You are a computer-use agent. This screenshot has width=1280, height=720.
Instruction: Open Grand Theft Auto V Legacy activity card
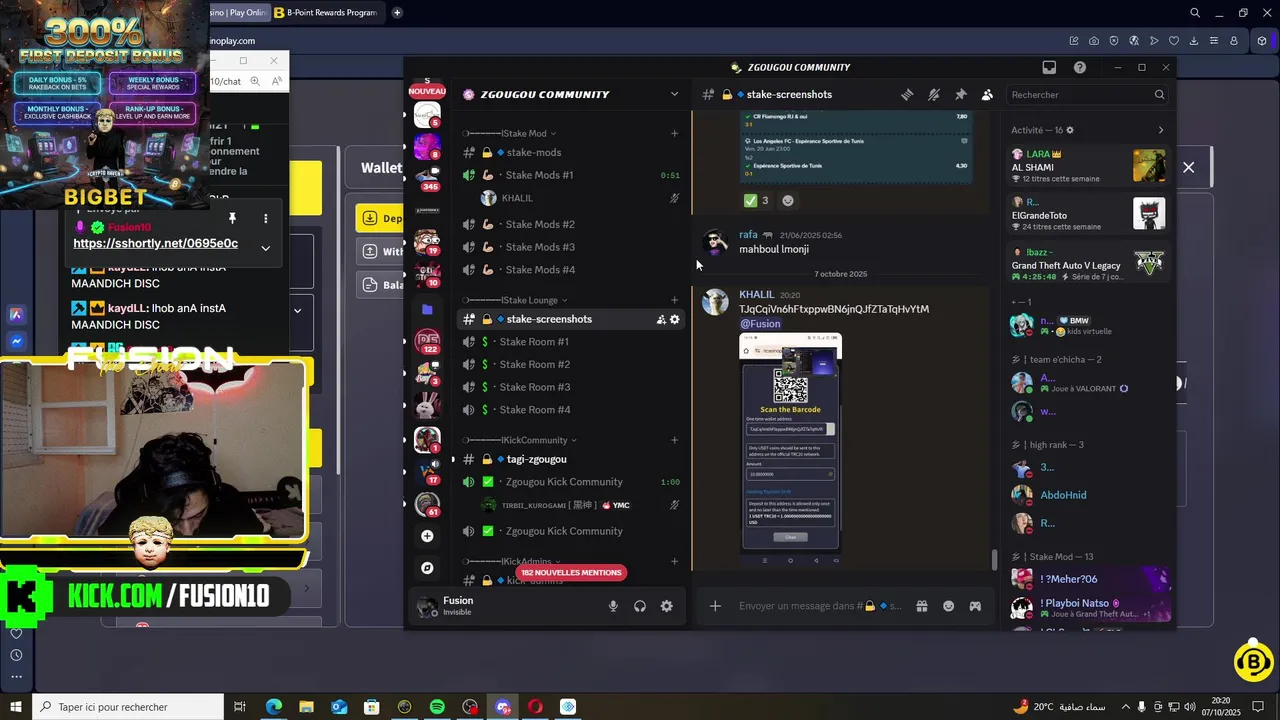tap(1088, 264)
